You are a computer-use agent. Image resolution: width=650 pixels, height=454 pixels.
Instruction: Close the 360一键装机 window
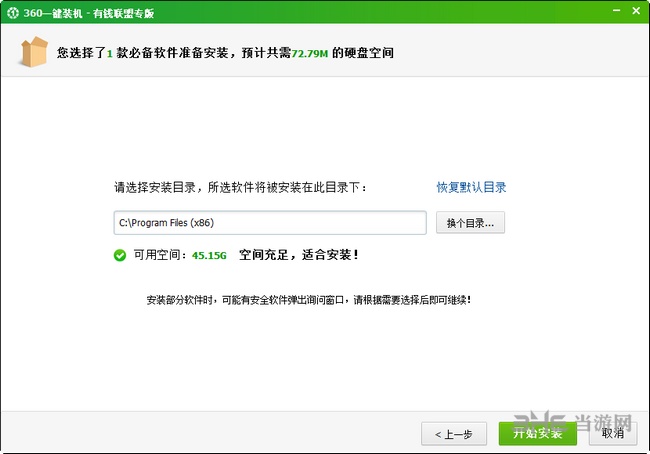click(x=636, y=10)
